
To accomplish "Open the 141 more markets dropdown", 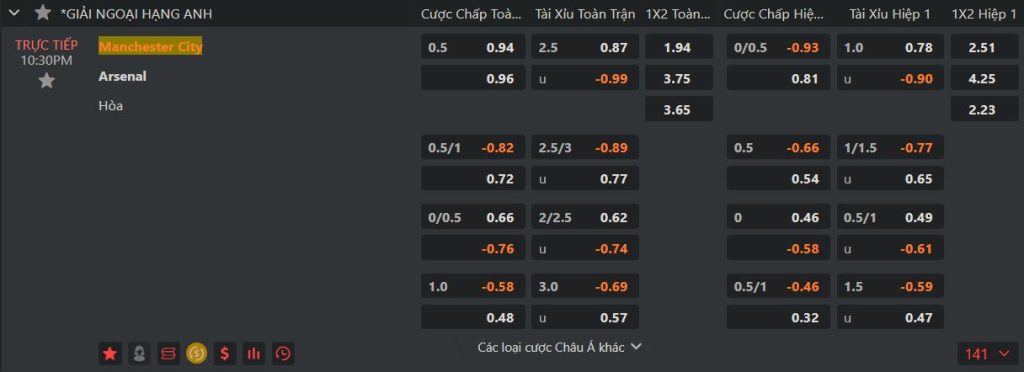I will click(987, 354).
